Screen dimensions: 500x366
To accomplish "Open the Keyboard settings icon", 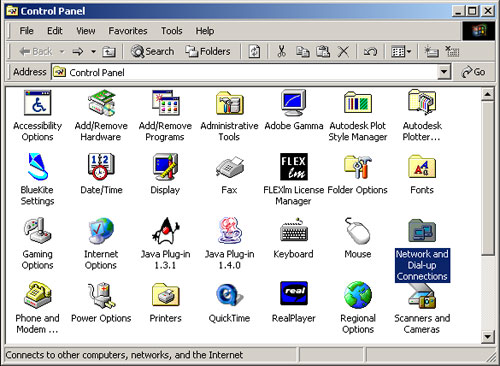I will [x=294, y=231].
